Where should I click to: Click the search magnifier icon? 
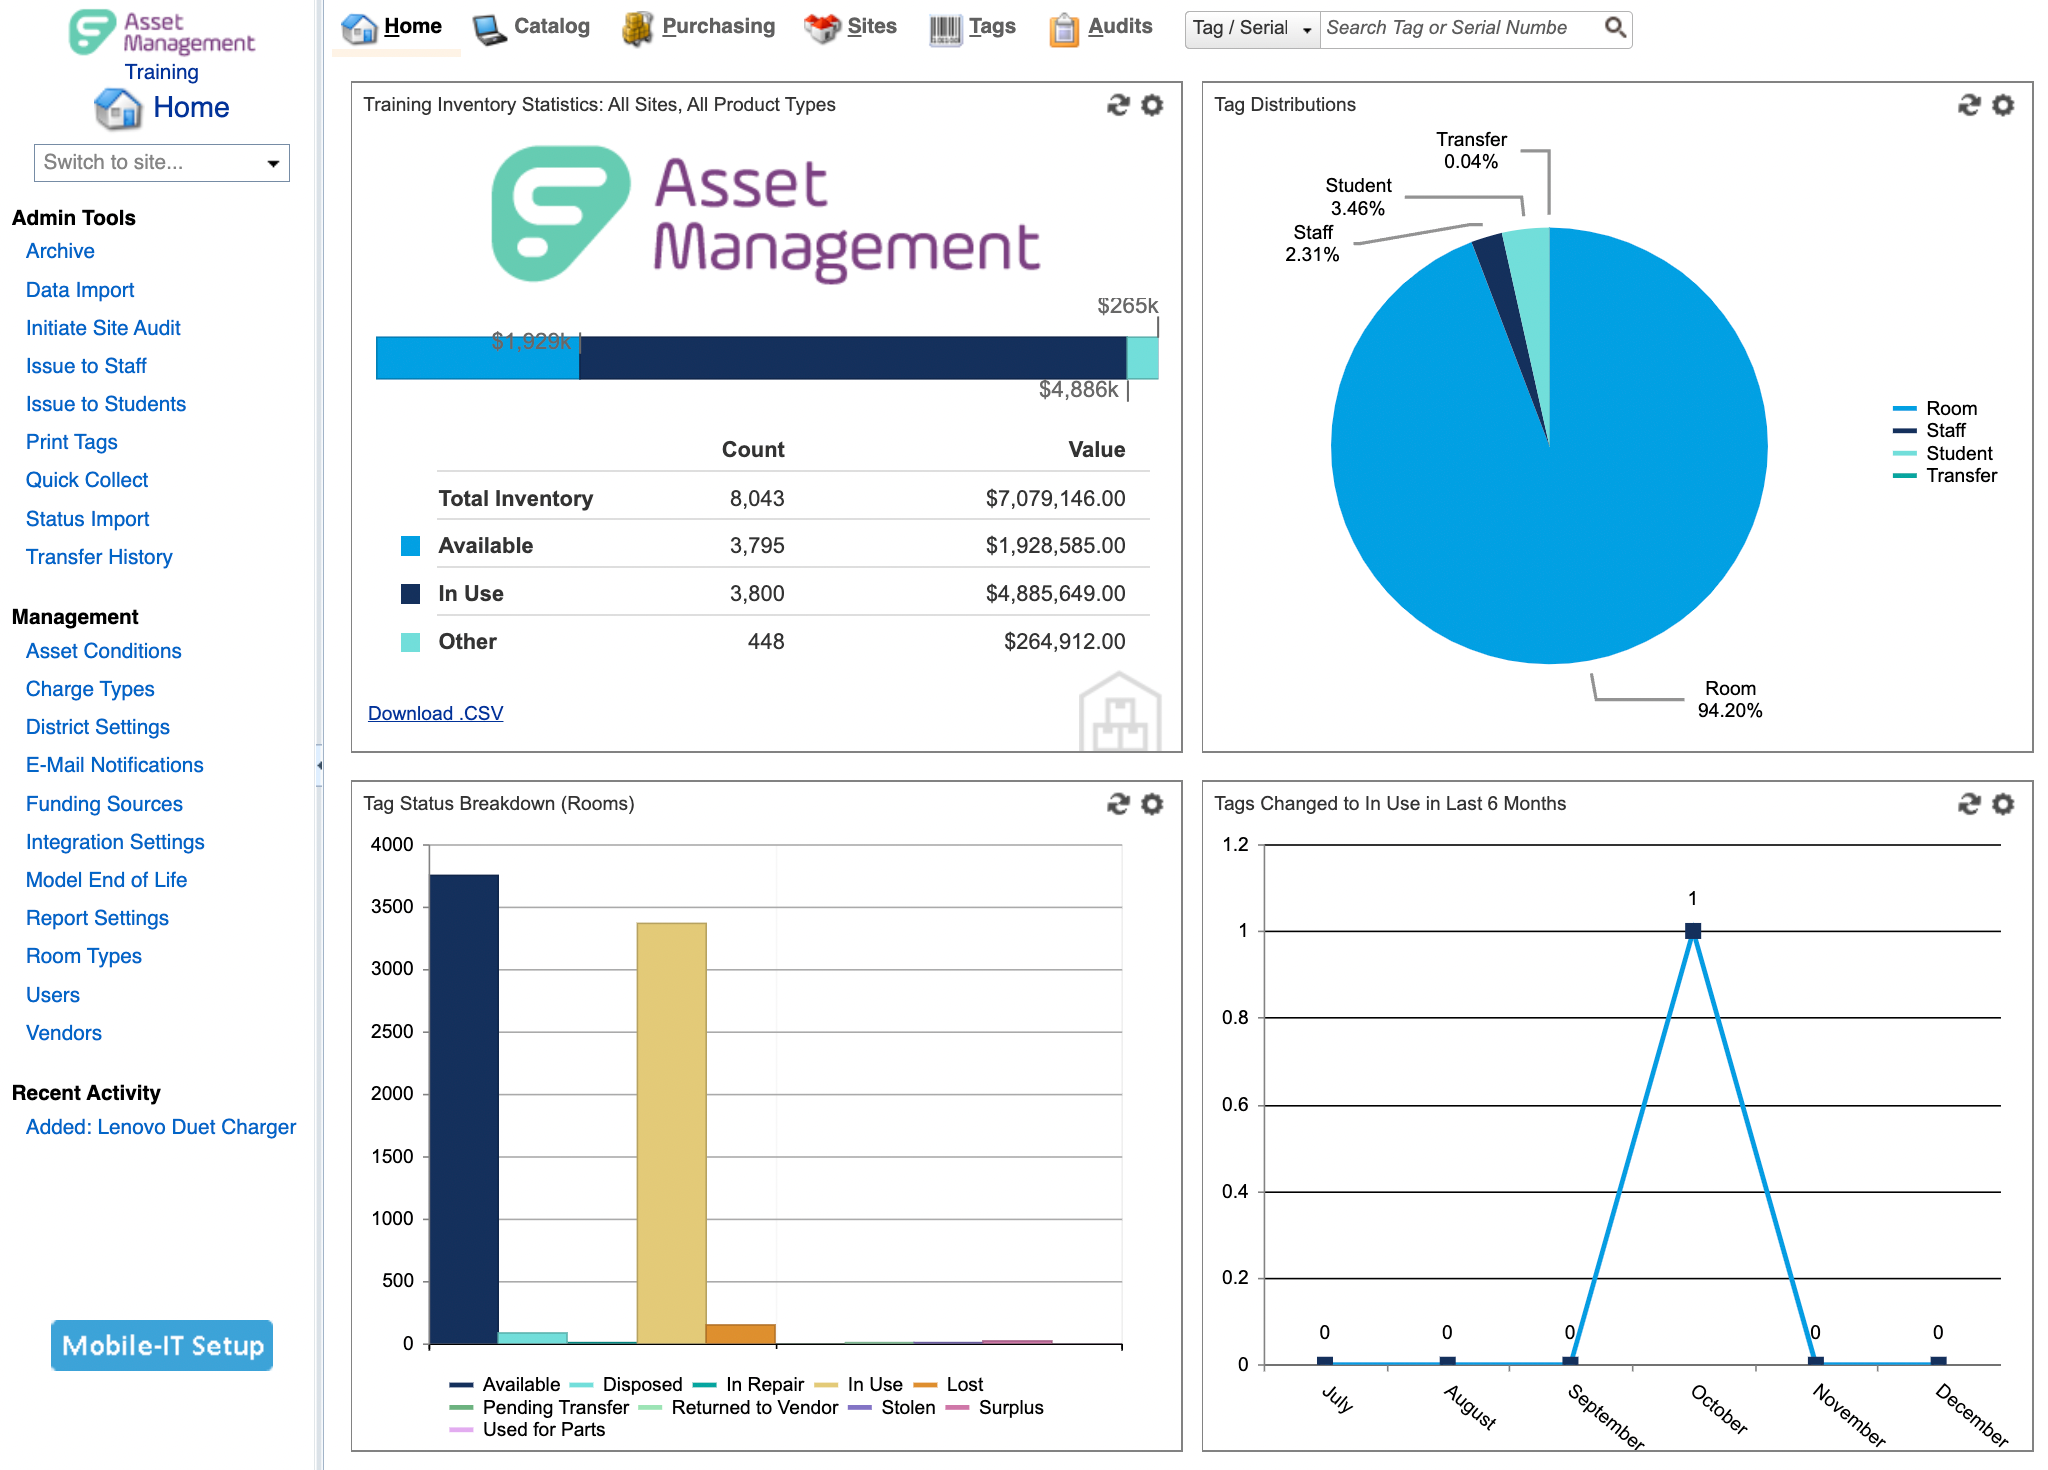[1615, 28]
